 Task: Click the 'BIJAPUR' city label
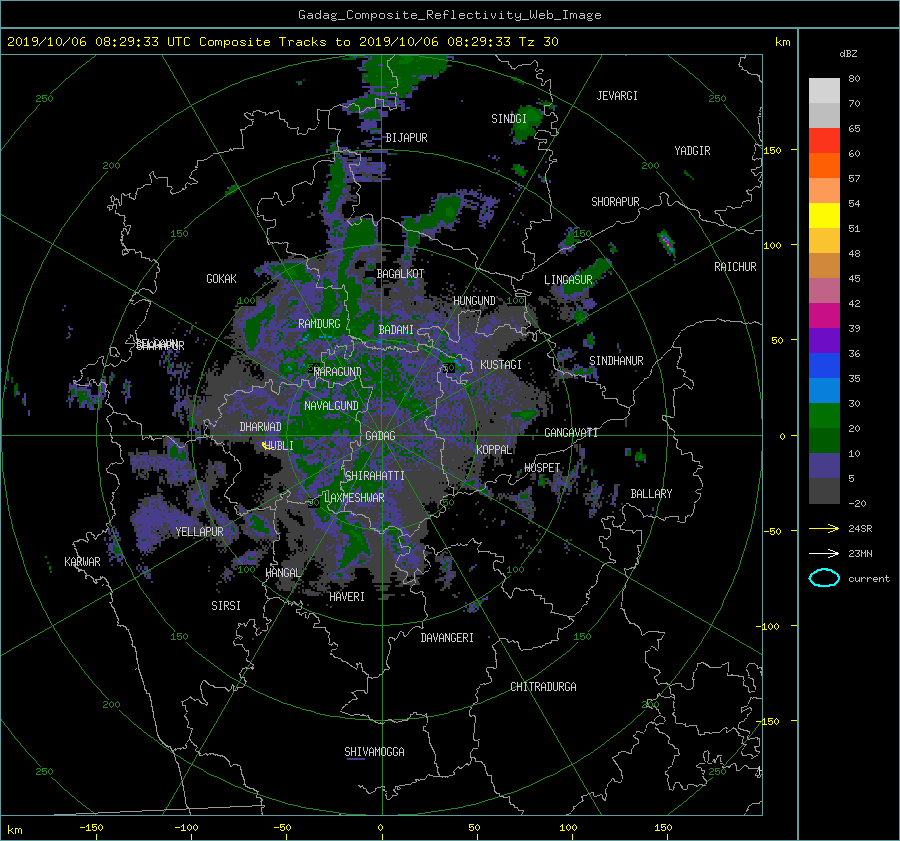point(406,138)
